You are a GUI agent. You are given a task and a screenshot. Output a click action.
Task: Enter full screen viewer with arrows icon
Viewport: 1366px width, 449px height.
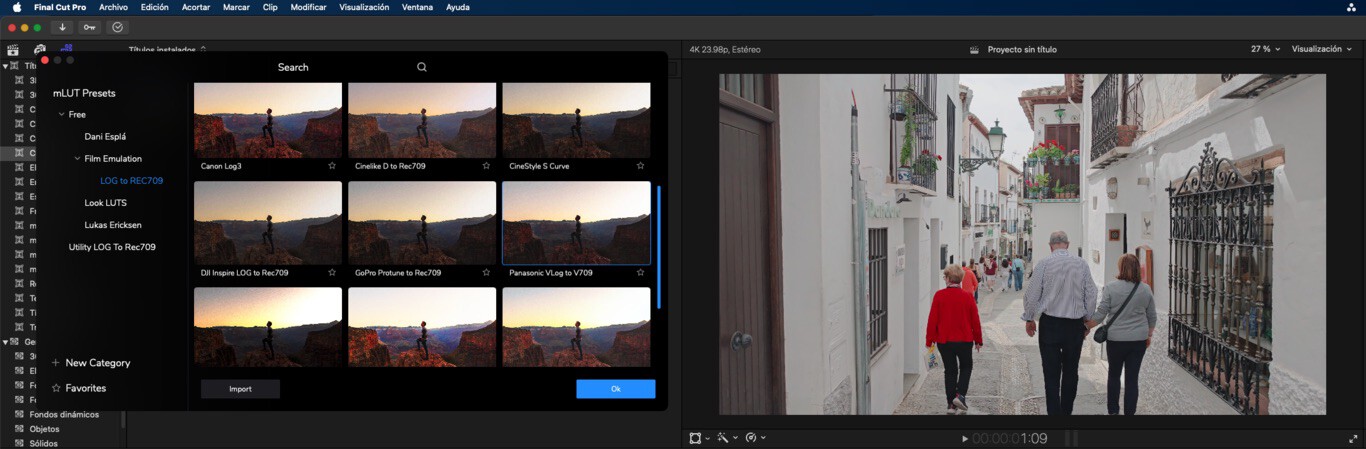pyautogui.click(x=1353, y=438)
